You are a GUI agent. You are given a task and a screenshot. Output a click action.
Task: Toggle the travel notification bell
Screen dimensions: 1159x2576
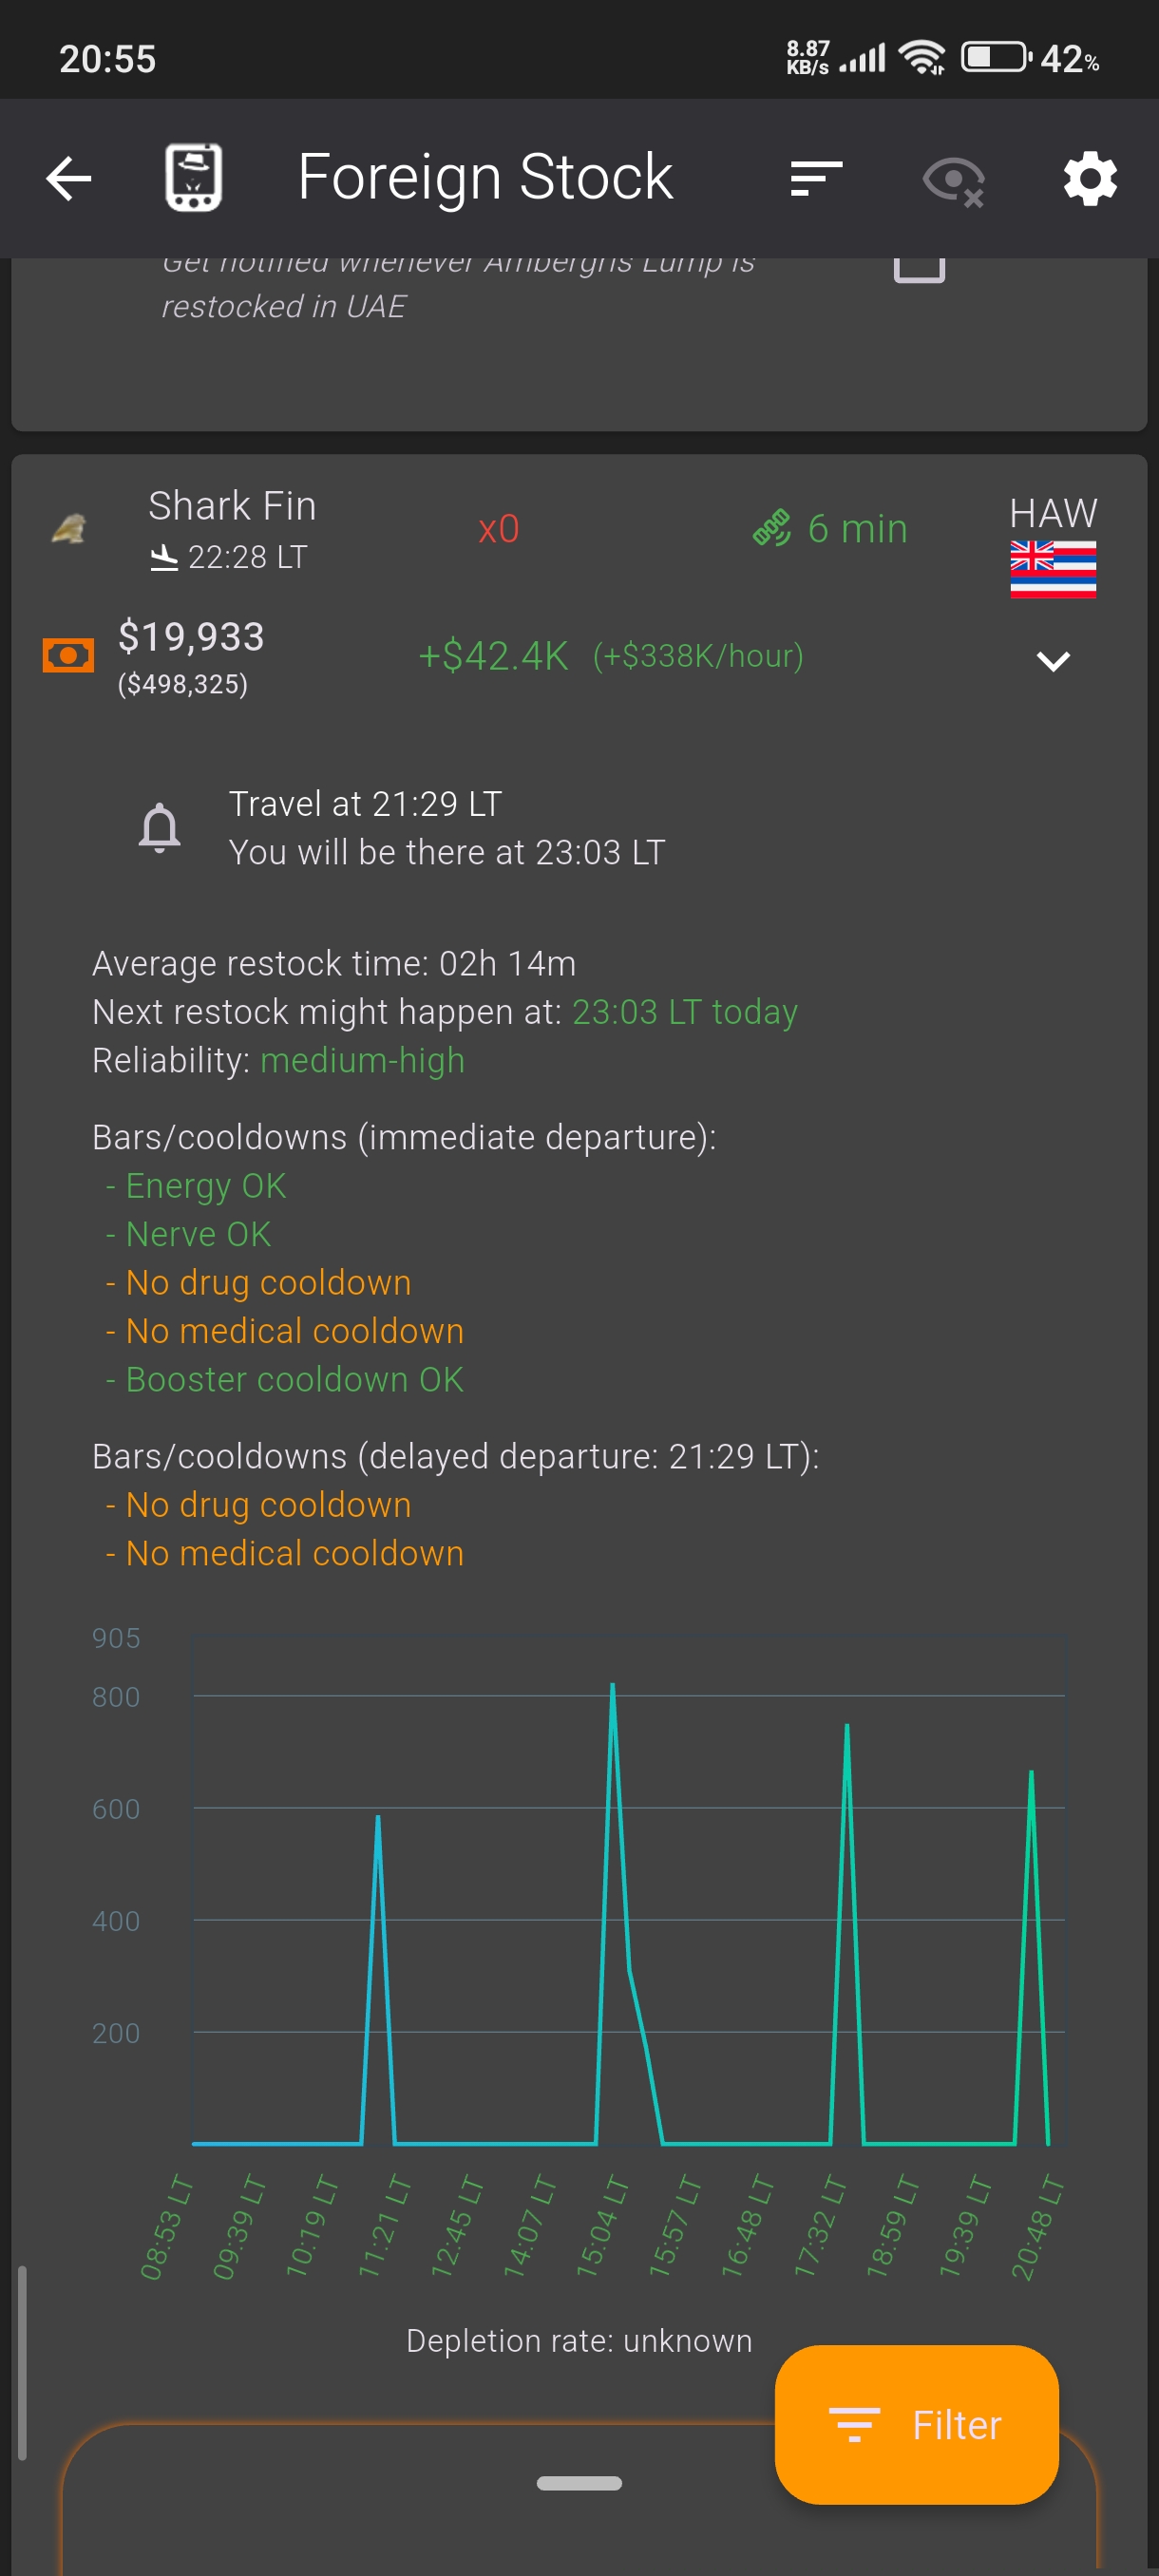[x=160, y=827]
